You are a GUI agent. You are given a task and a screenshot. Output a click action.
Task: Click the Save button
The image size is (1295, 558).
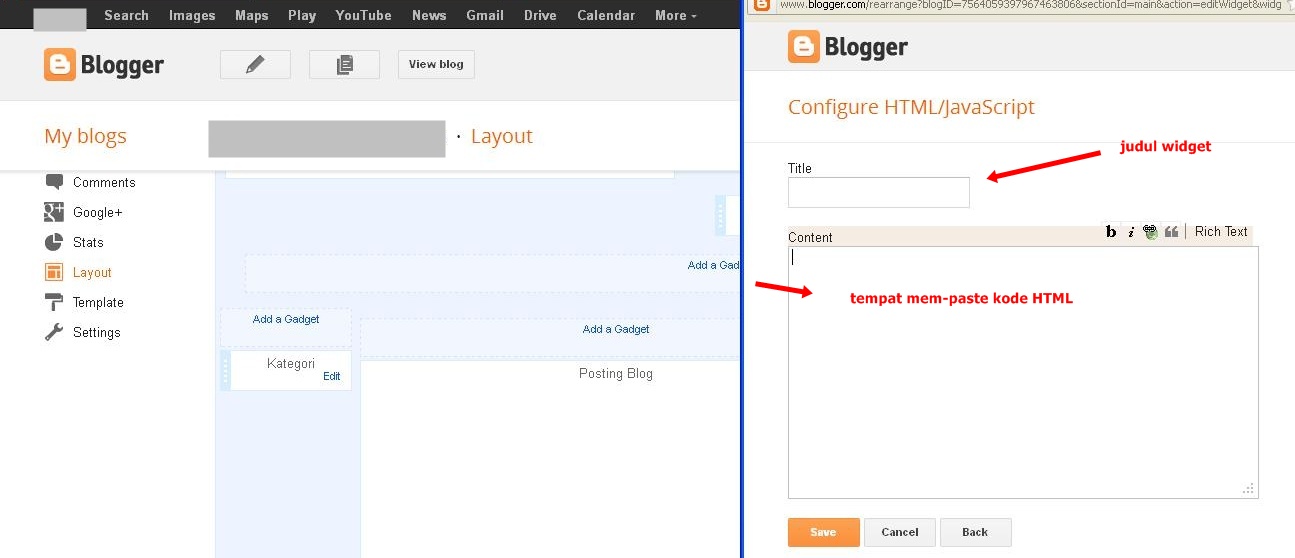(824, 532)
